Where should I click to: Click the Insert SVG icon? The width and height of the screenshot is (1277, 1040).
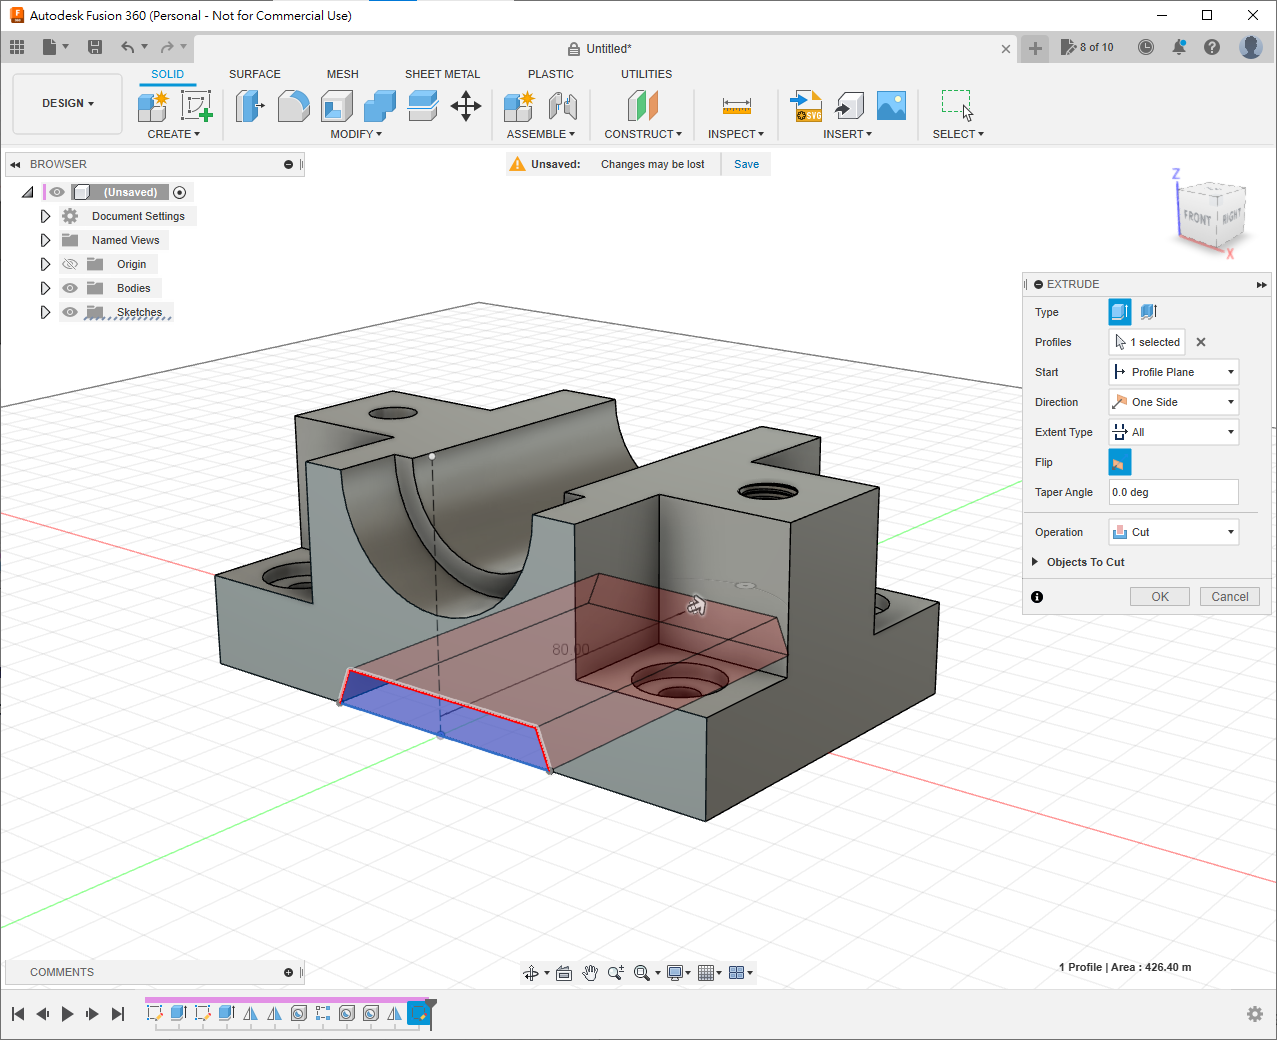(x=806, y=105)
